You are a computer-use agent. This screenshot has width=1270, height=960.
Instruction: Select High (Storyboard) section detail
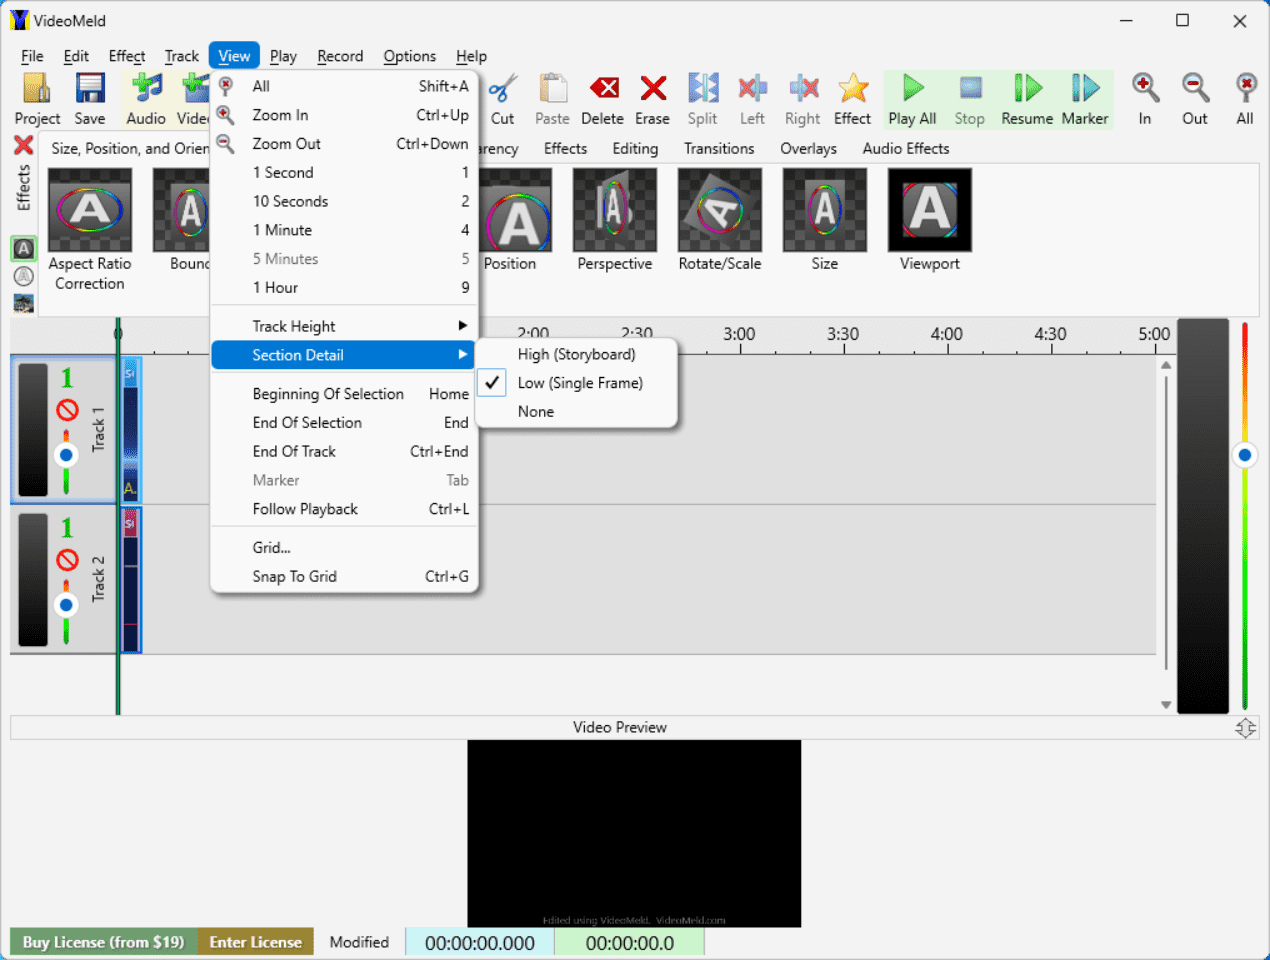577,354
